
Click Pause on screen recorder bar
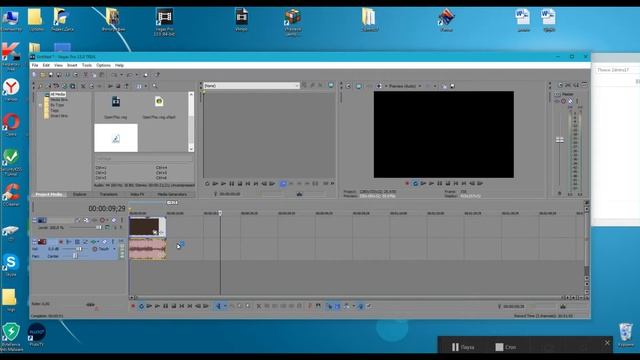(462, 347)
